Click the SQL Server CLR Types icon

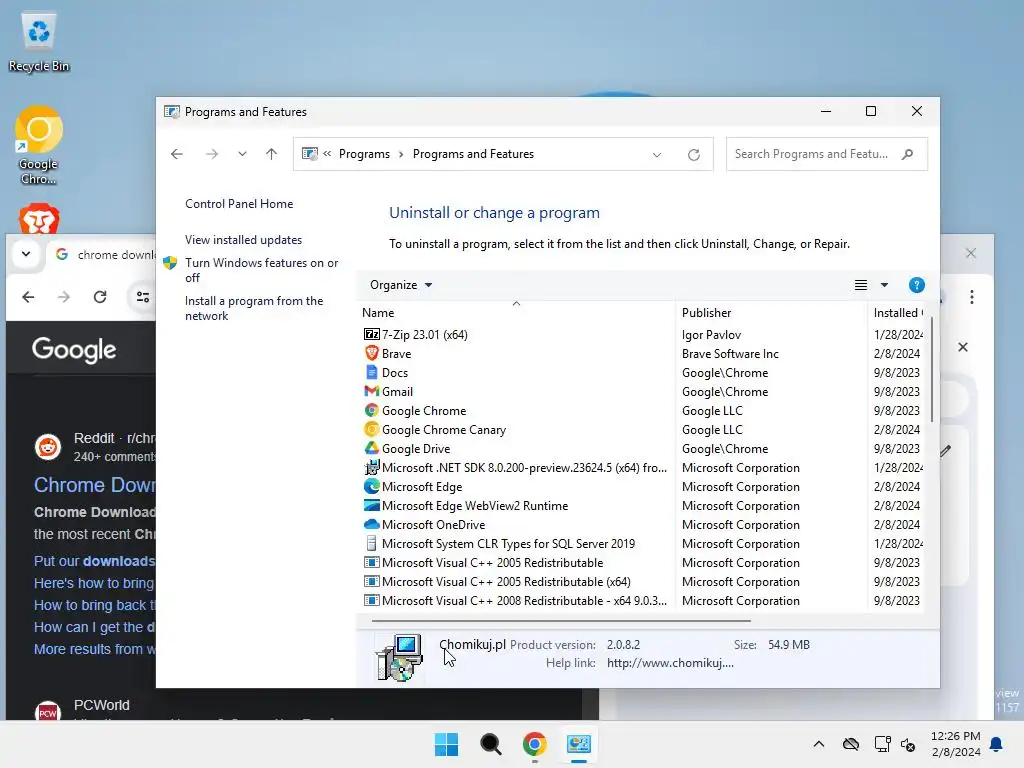(x=371, y=543)
